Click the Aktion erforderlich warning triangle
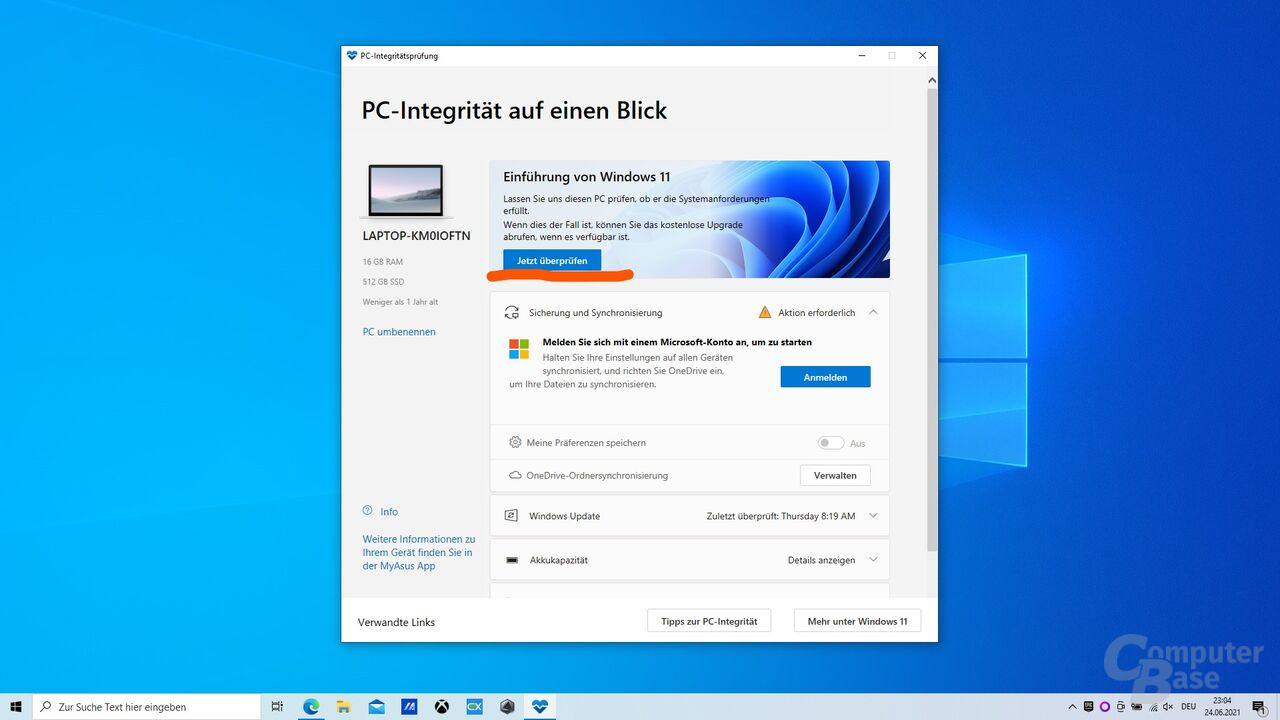1280x720 pixels. (766, 312)
